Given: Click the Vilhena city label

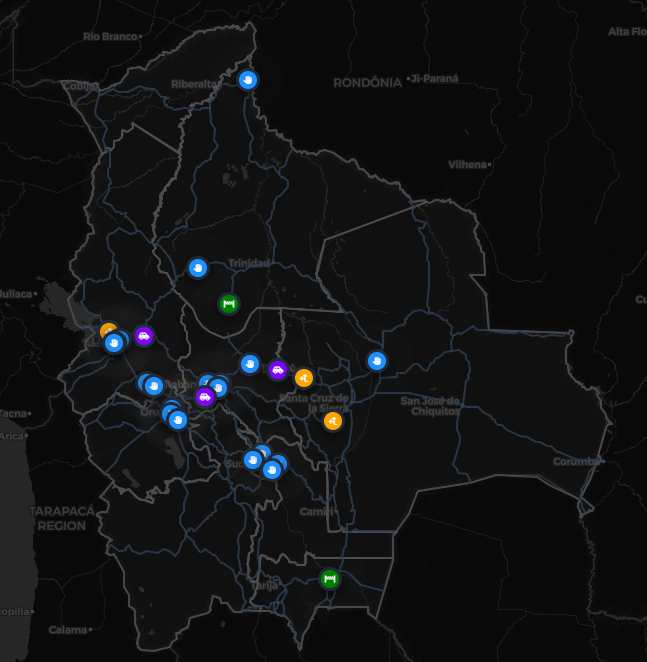Looking at the screenshot, I should tap(467, 164).
